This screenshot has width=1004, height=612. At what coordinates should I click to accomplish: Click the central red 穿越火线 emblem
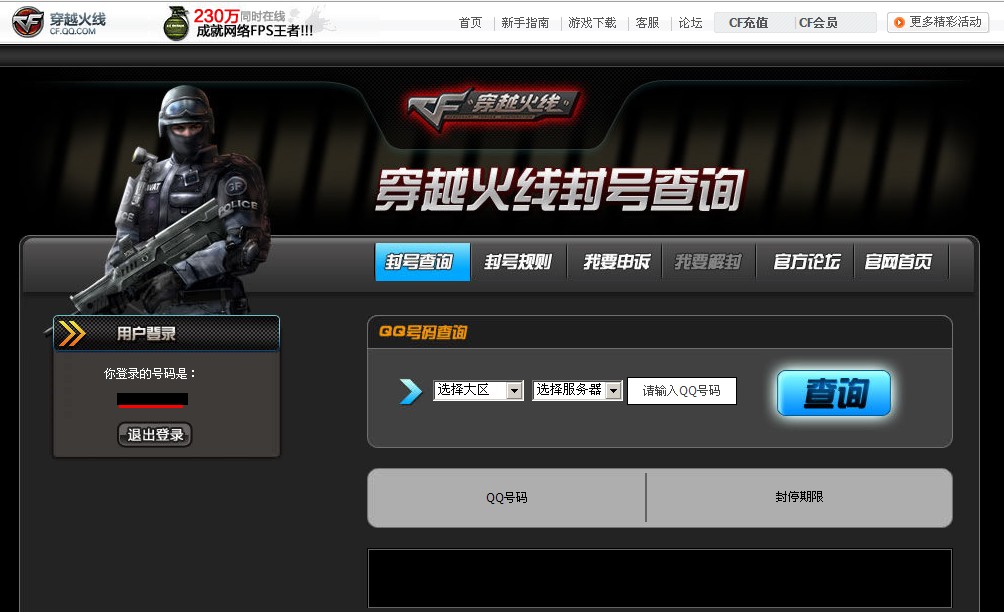(x=494, y=107)
